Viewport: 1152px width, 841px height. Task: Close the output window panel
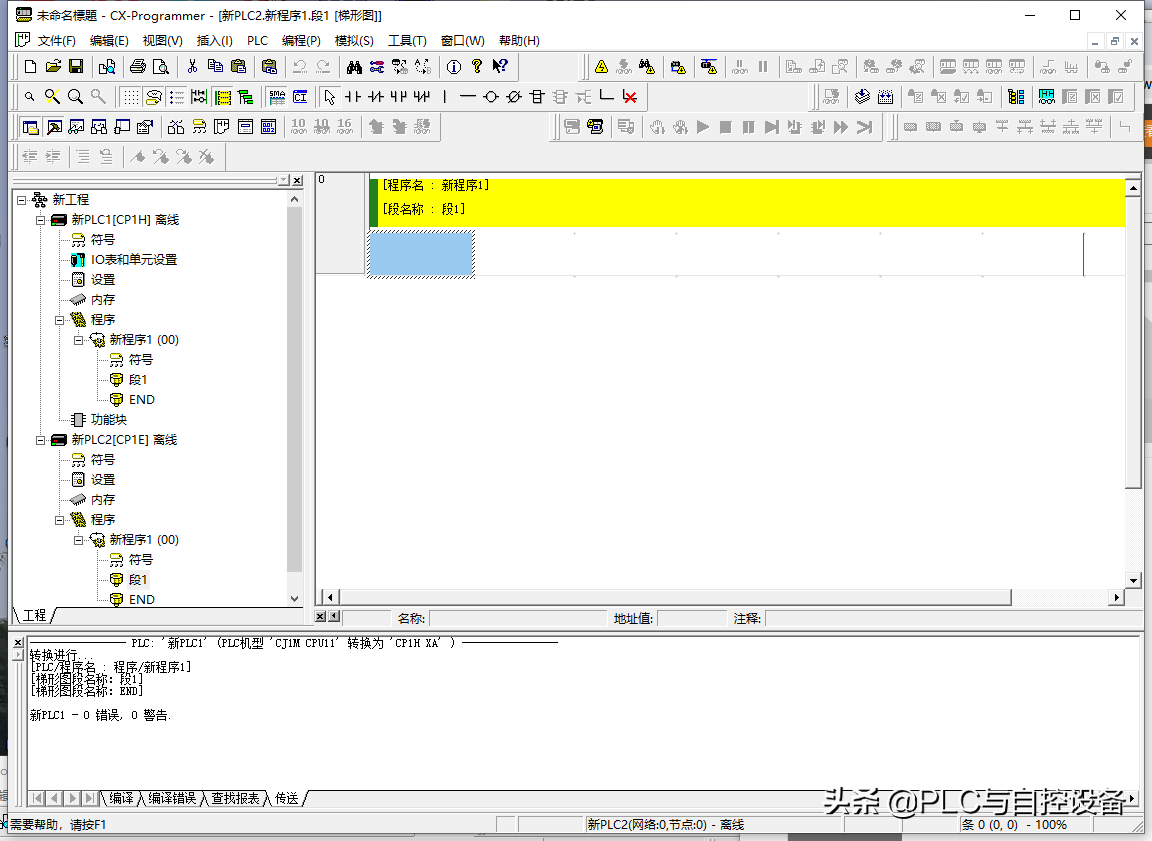point(18,642)
